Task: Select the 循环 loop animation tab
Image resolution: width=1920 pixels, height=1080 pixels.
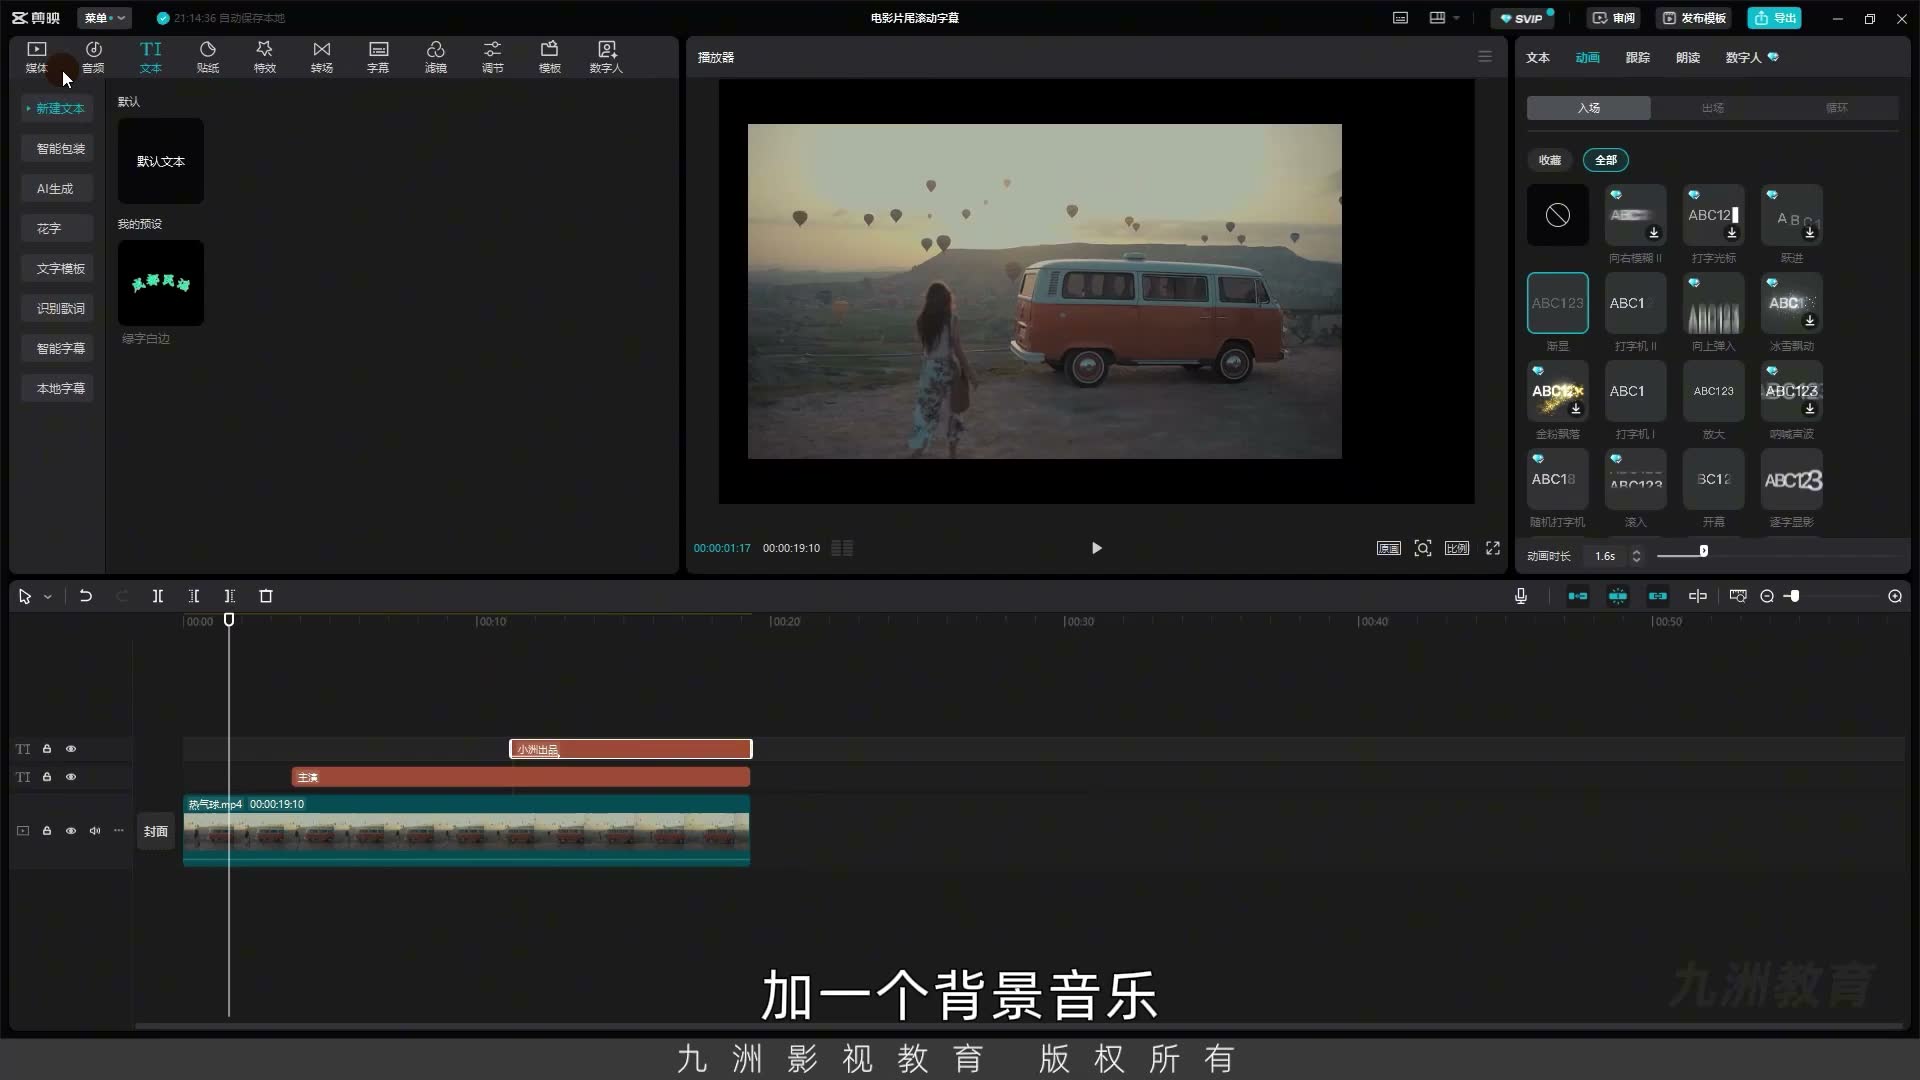Action: tap(1837, 108)
